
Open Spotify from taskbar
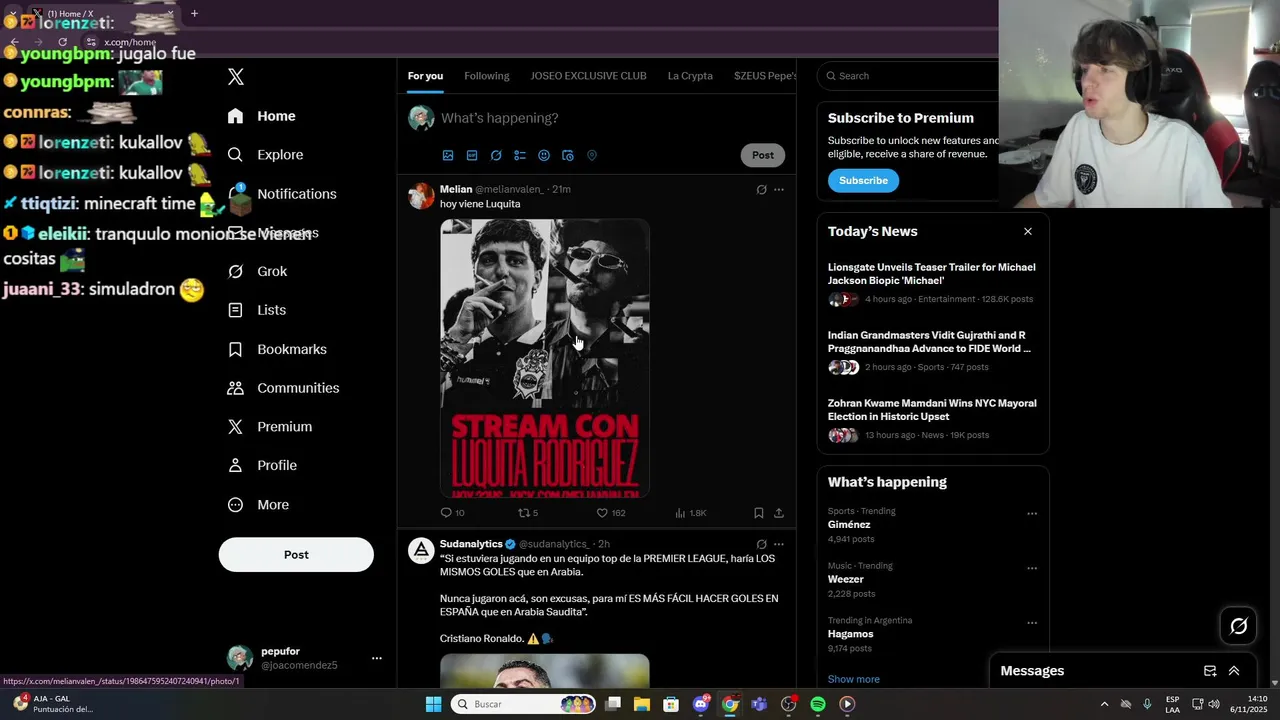click(x=818, y=704)
